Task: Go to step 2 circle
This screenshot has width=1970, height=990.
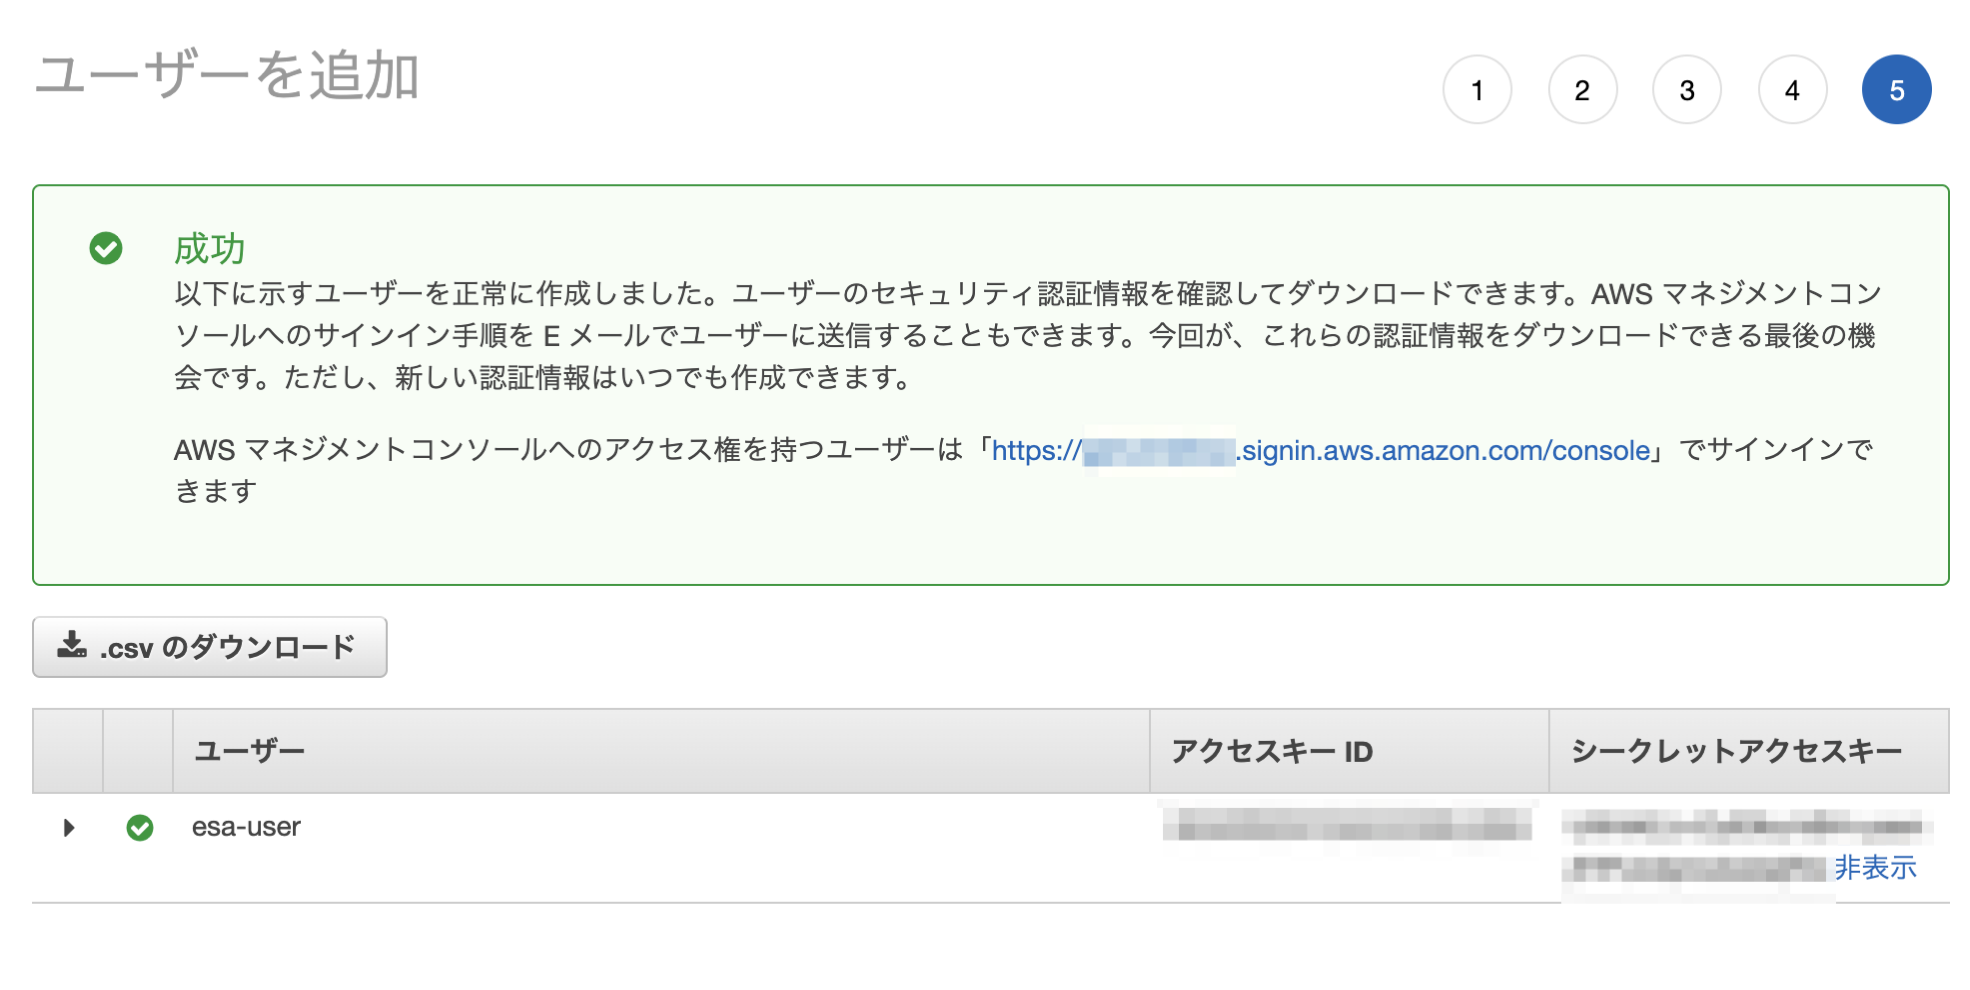Action: [1582, 90]
